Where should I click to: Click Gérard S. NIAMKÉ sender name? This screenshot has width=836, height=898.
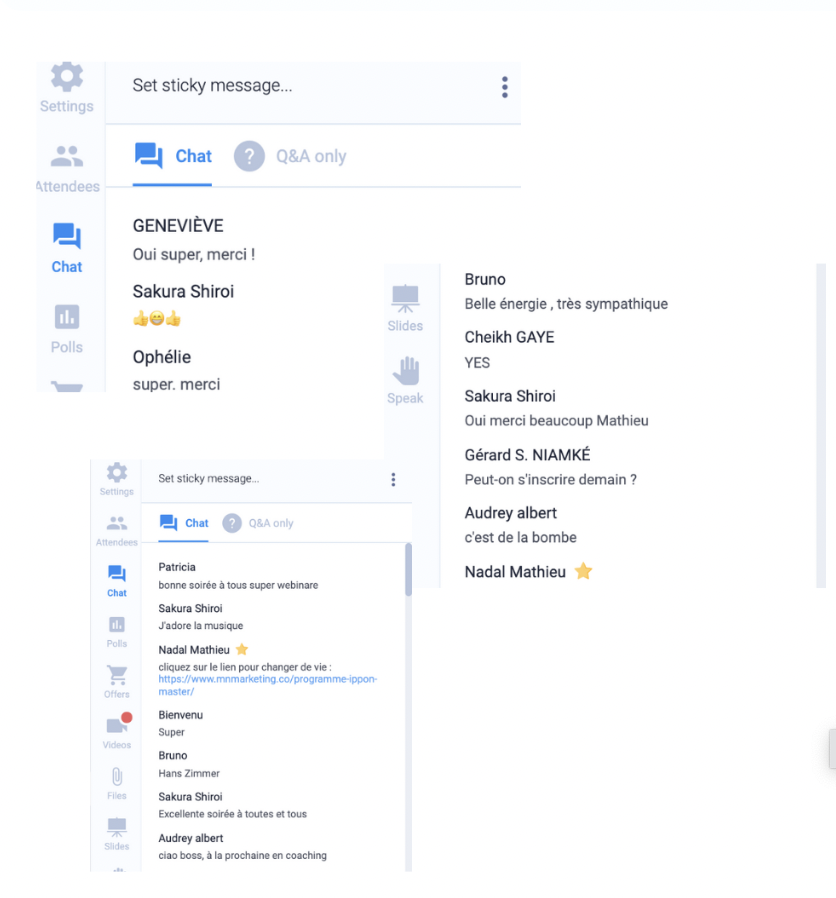pyautogui.click(x=527, y=455)
